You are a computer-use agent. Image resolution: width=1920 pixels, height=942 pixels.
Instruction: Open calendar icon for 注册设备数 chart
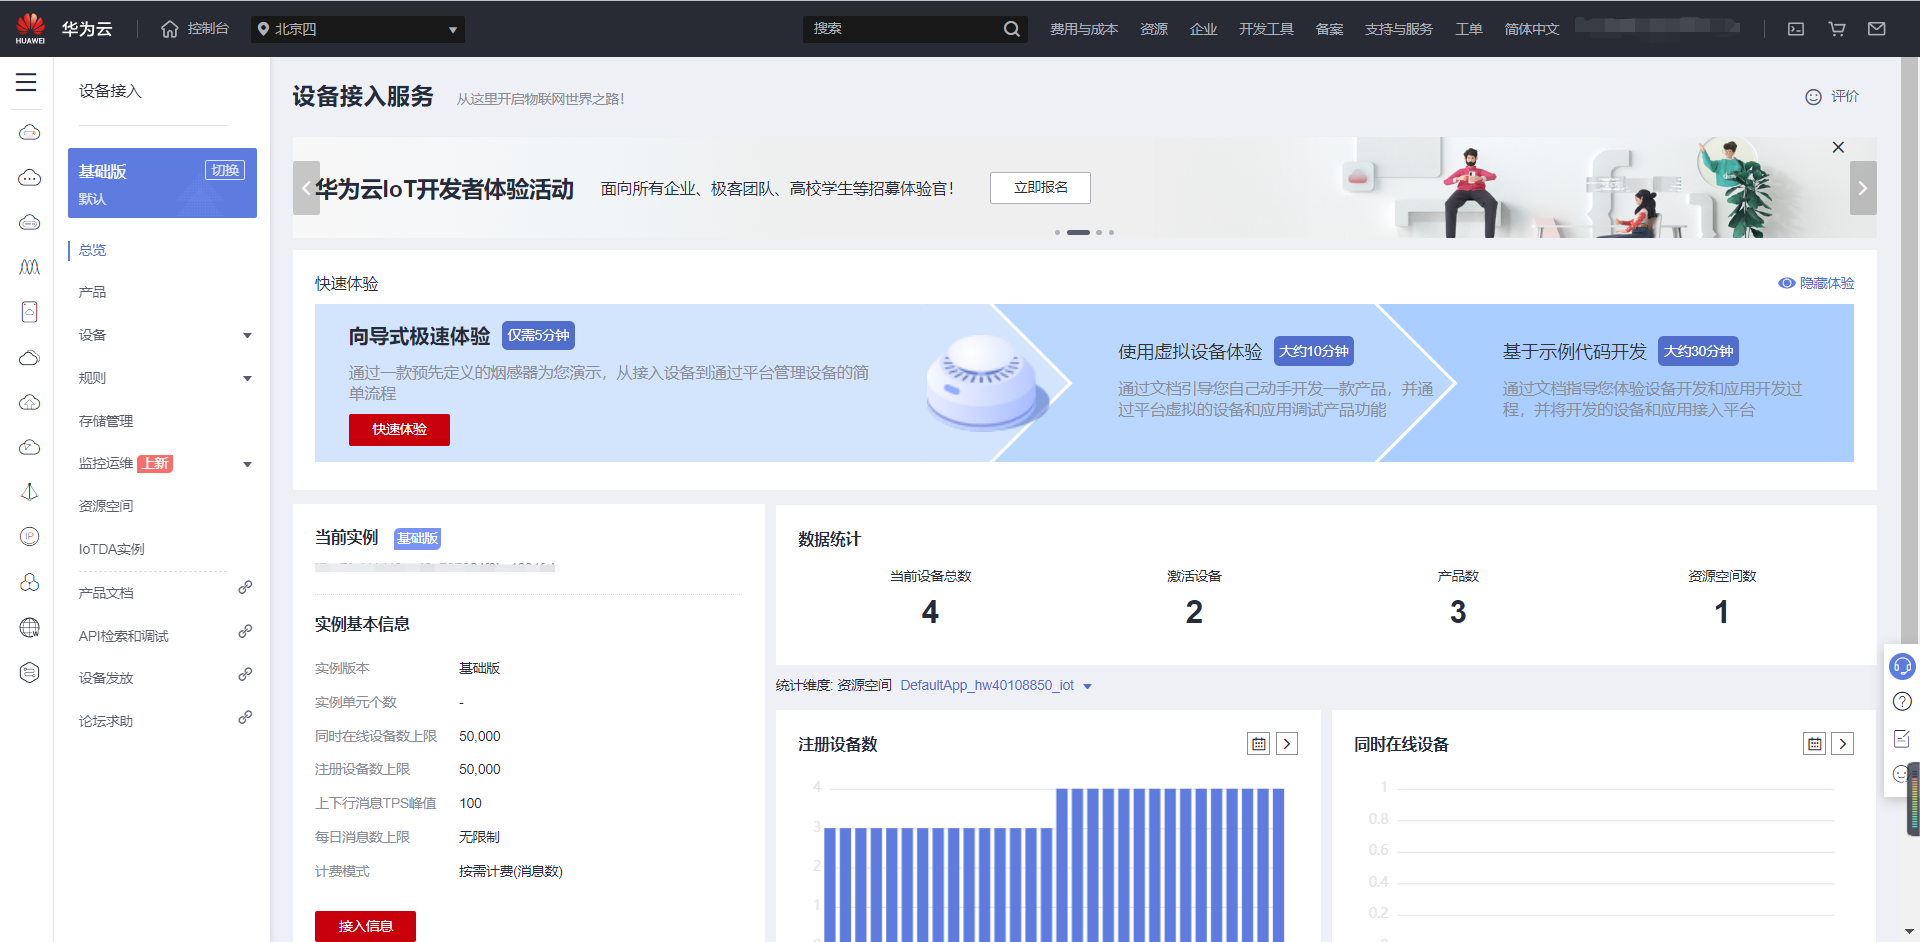point(1259,744)
